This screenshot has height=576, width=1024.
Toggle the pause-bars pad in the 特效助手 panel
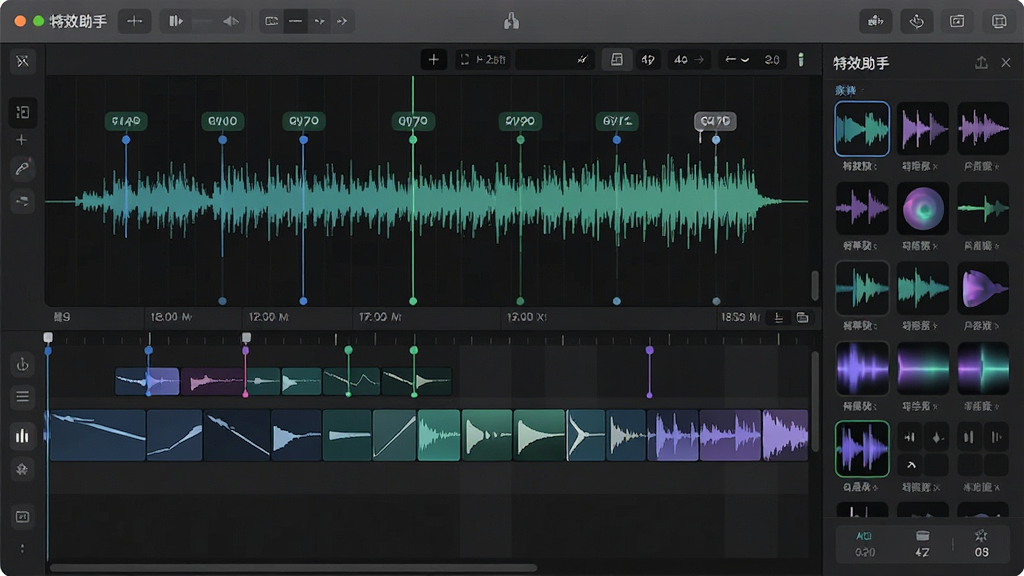969,437
